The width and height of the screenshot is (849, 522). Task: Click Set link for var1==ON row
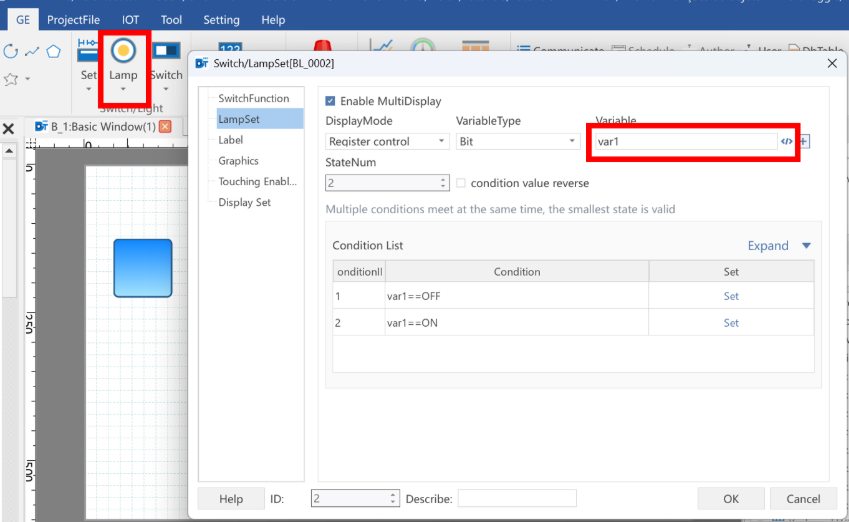click(x=731, y=323)
